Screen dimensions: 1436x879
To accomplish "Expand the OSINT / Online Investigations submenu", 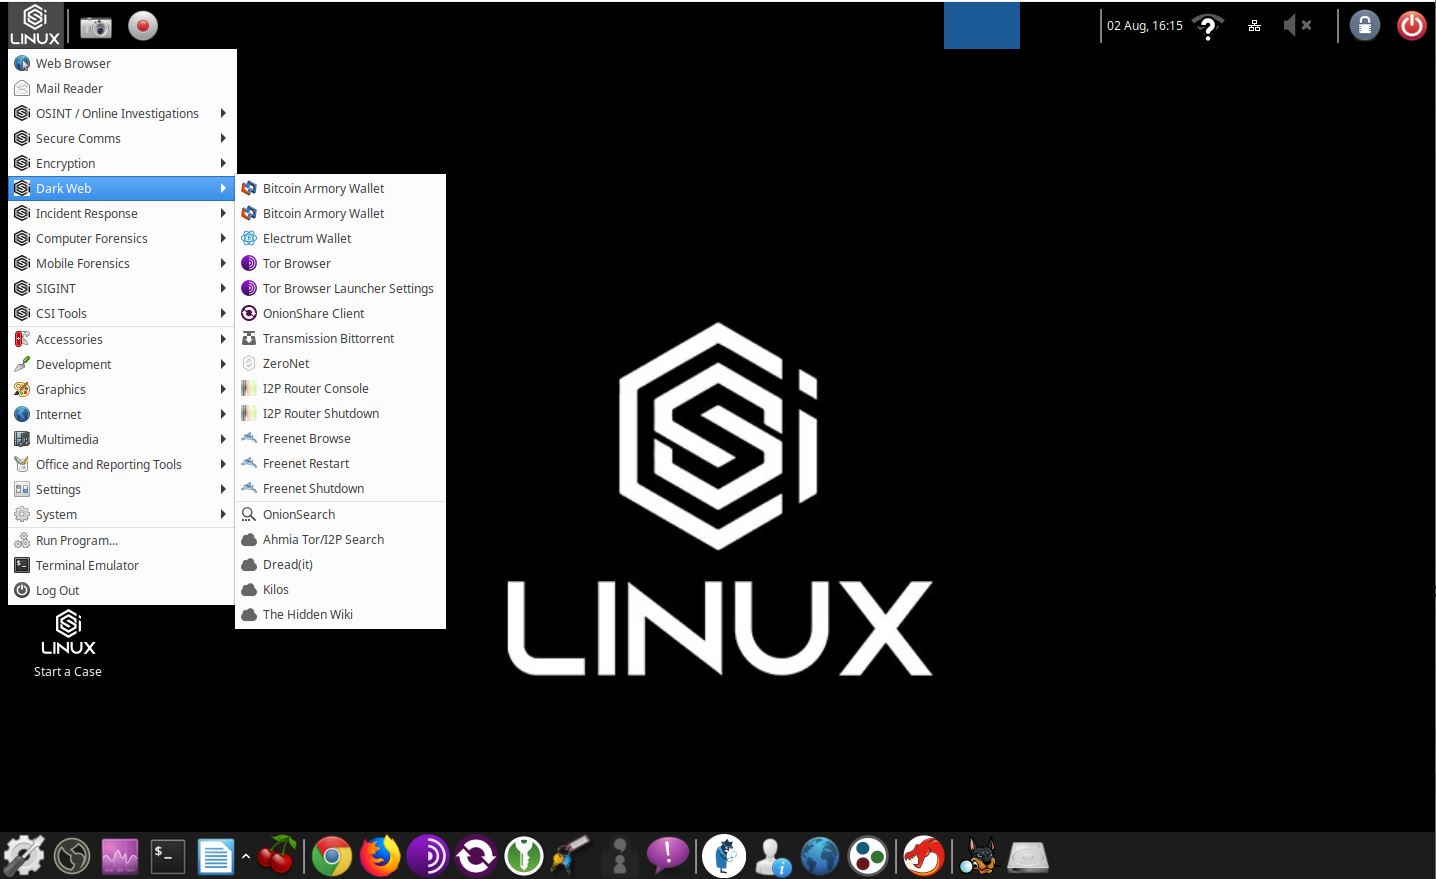I will (x=122, y=113).
